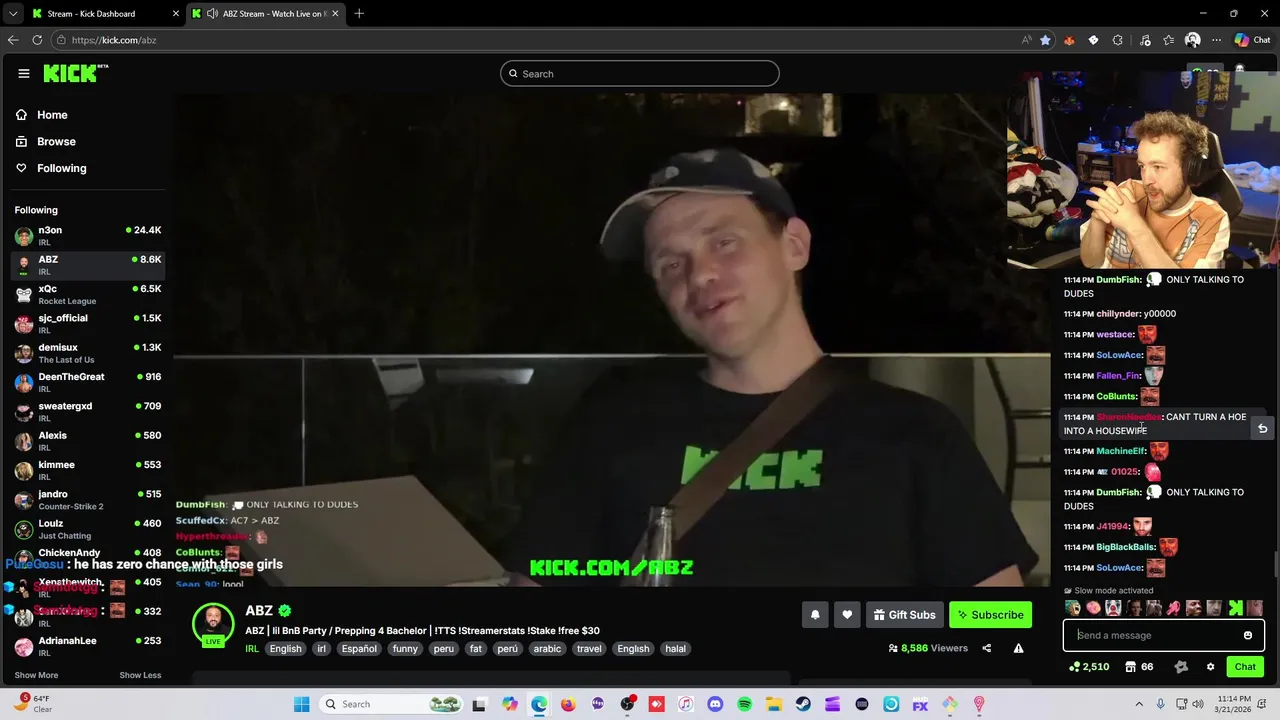Open channel points 2,510 icon
The width and height of the screenshot is (1280, 720).
(1089, 667)
